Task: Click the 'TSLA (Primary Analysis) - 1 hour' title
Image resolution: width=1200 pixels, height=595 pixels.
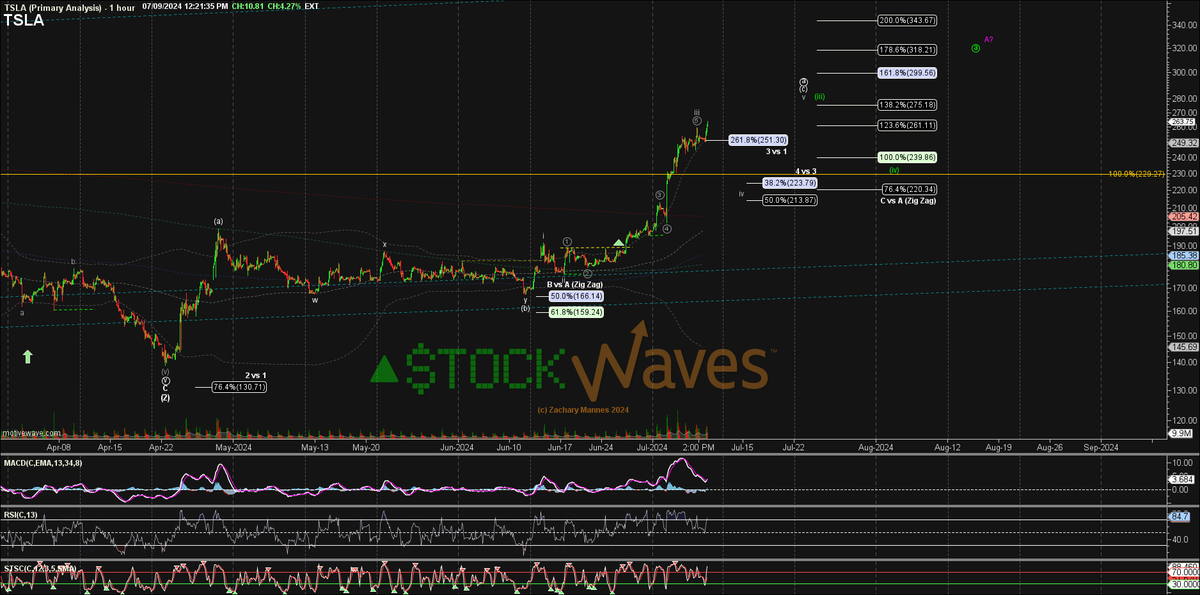Action: (68, 6)
